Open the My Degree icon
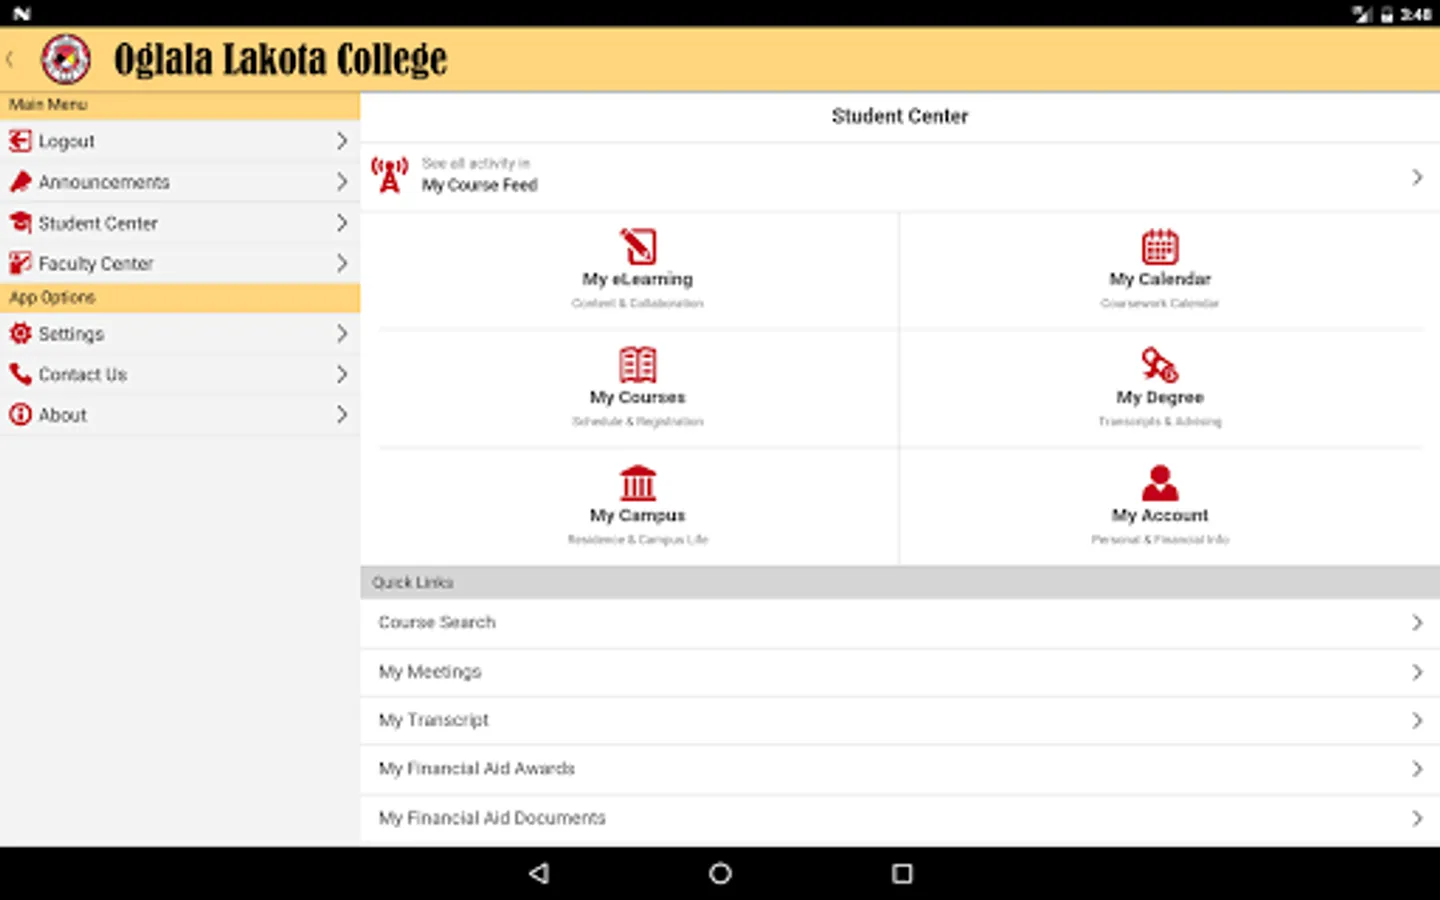The height and width of the screenshot is (900, 1440). click(1160, 364)
